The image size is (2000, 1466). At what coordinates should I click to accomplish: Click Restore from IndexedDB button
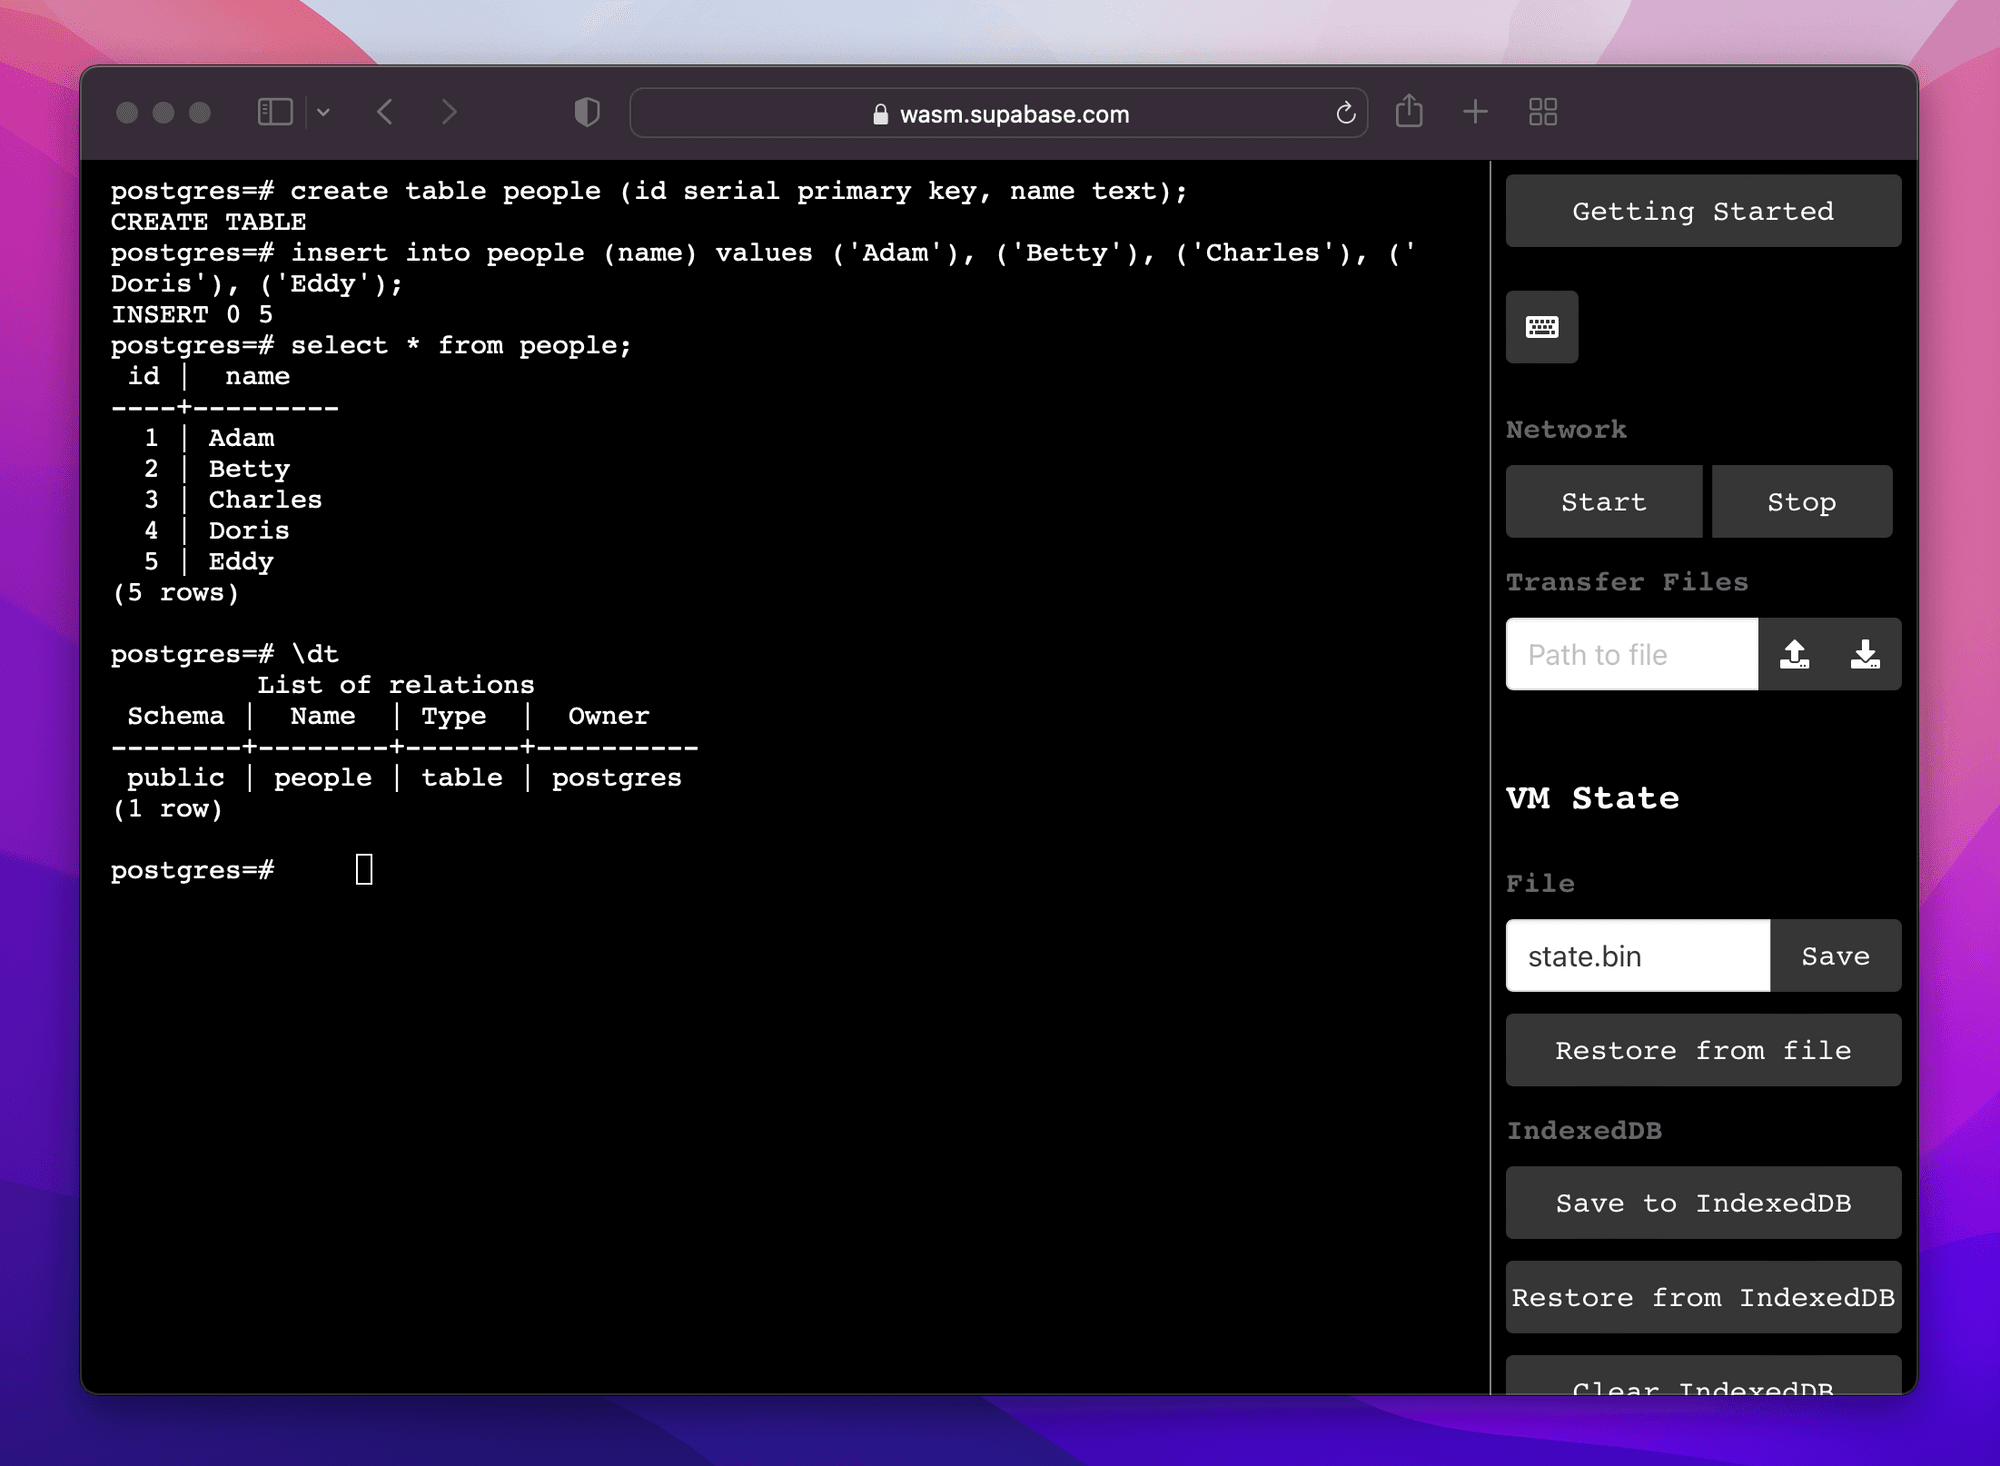coord(1703,1298)
